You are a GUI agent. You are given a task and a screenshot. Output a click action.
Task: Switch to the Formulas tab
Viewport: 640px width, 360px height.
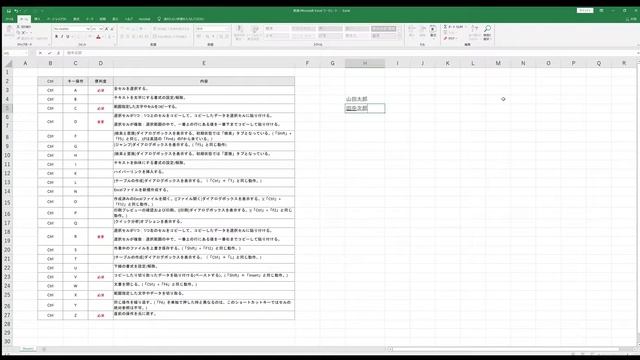coord(76,19)
